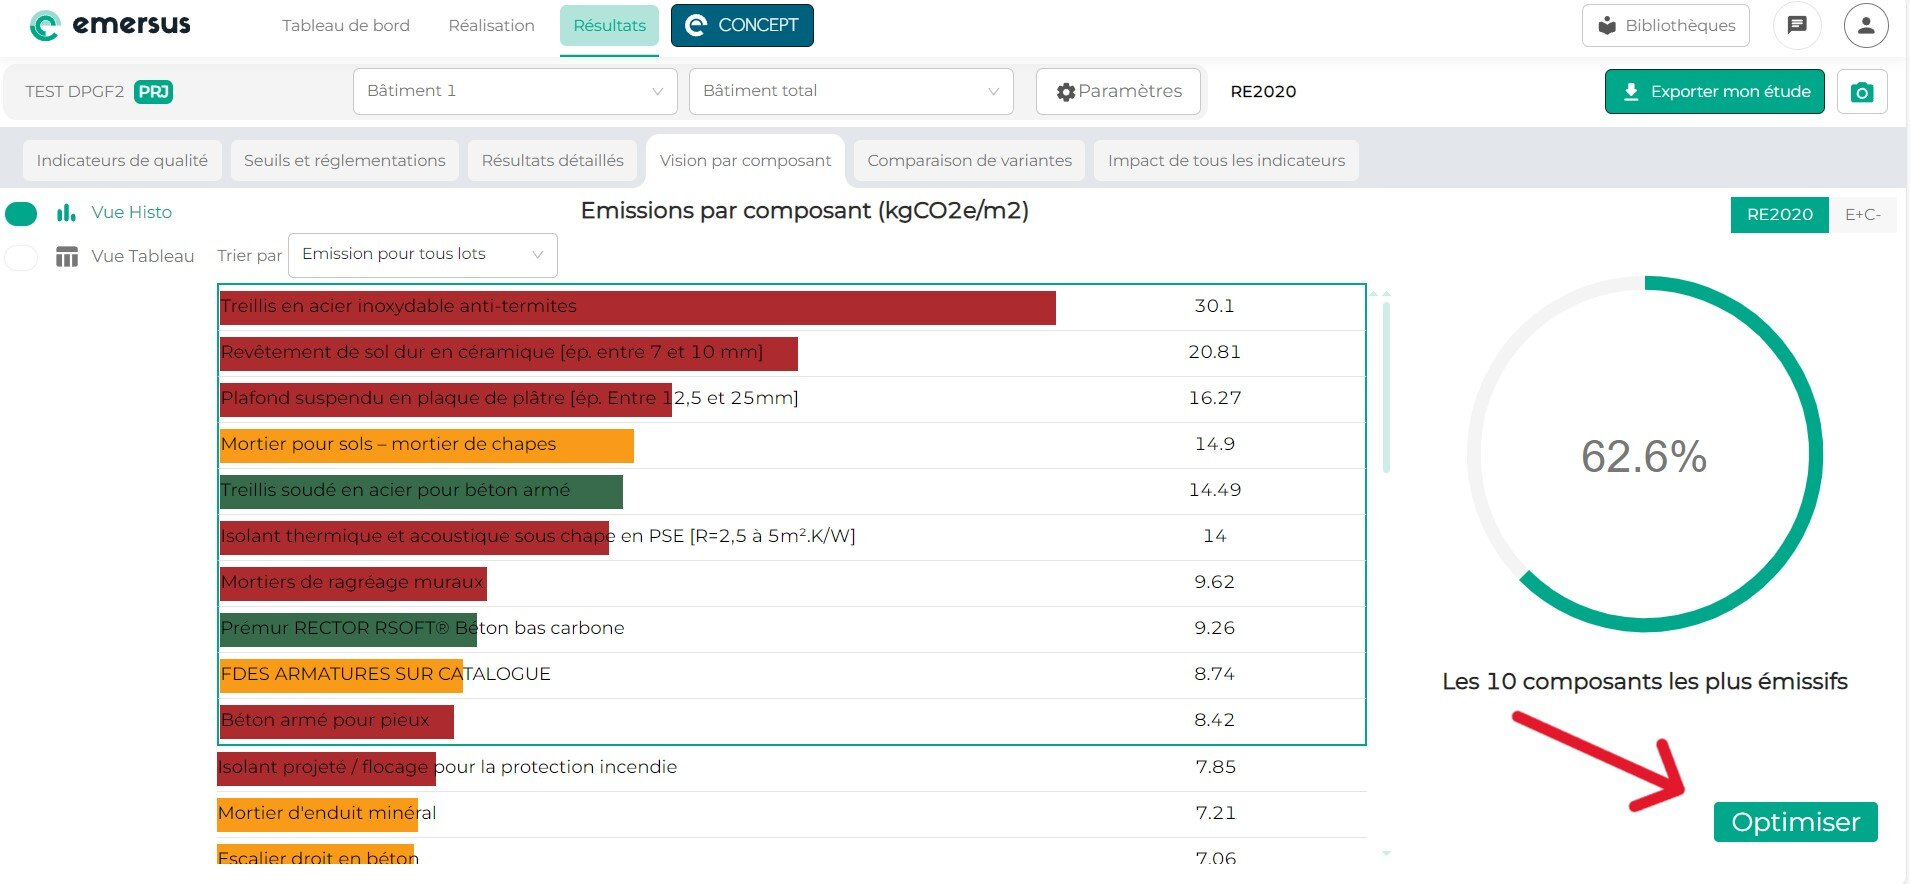Switch to Indicateurs de qualité tab
The width and height of the screenshot is (1910, 884).
tap(122, 161)
